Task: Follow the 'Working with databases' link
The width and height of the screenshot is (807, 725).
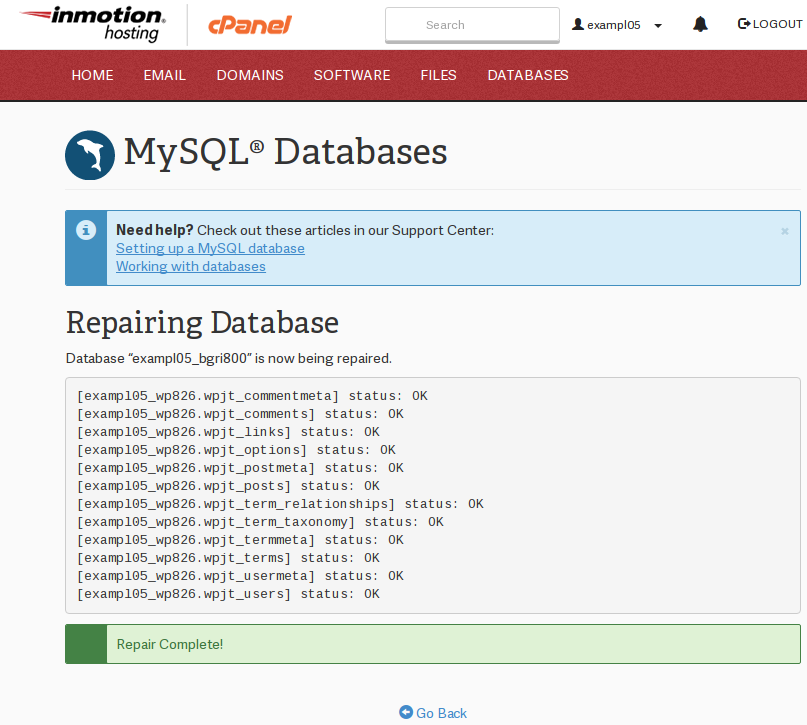Action: click(191, 266)
